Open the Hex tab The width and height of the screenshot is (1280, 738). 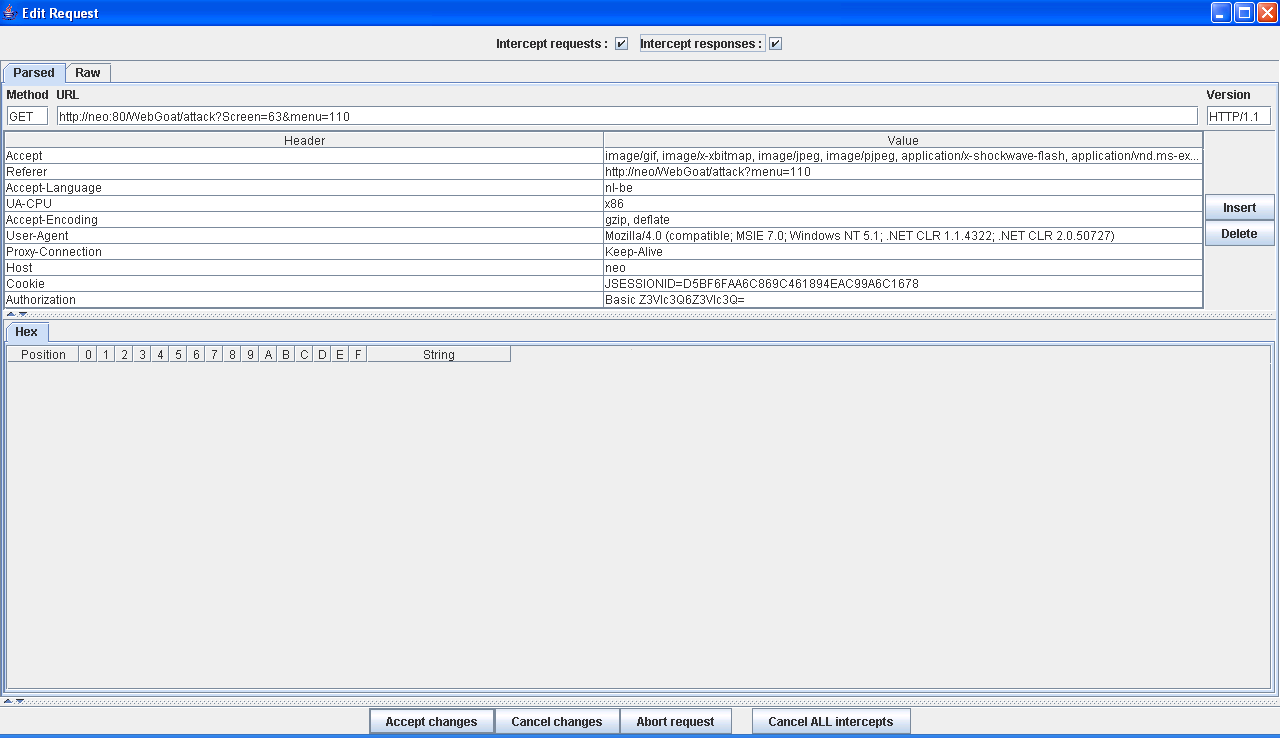coord(26,332)
